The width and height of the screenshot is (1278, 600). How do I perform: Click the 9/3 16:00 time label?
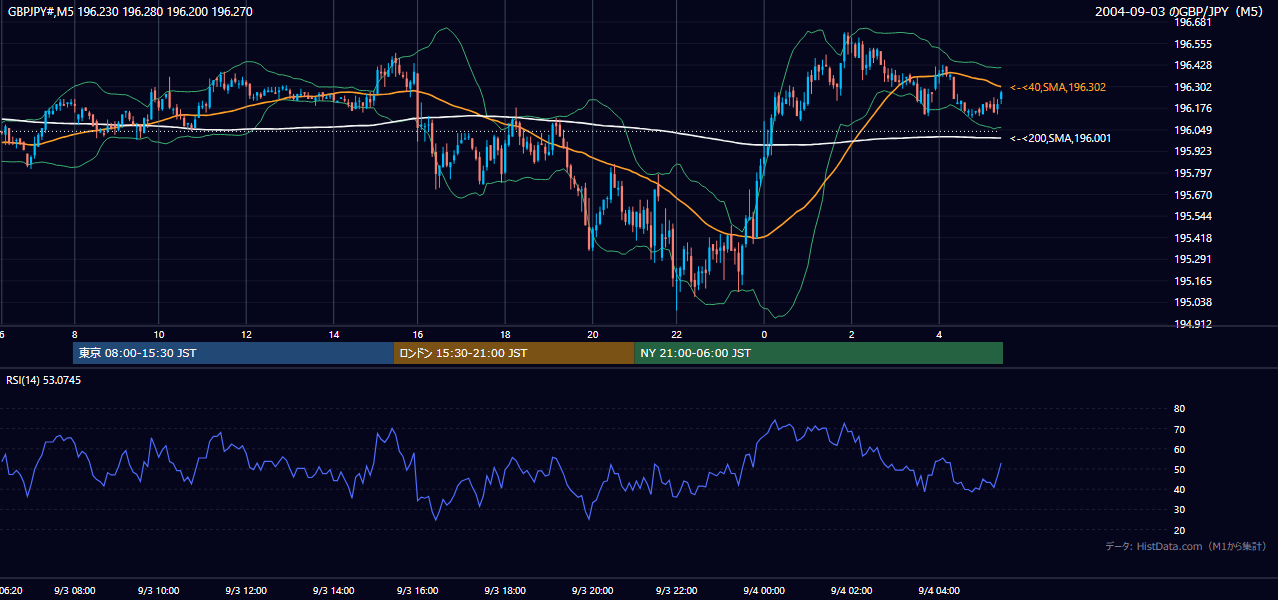tap(418, 591)
